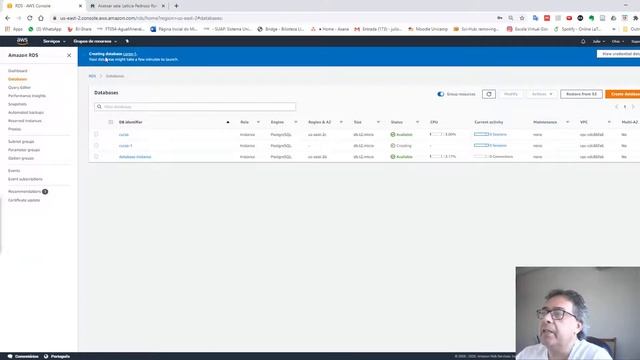The height and width of the screenshot is (360, 640).
Task: Open the Apps bookmarks shortcut
Action: click(14, 29)
